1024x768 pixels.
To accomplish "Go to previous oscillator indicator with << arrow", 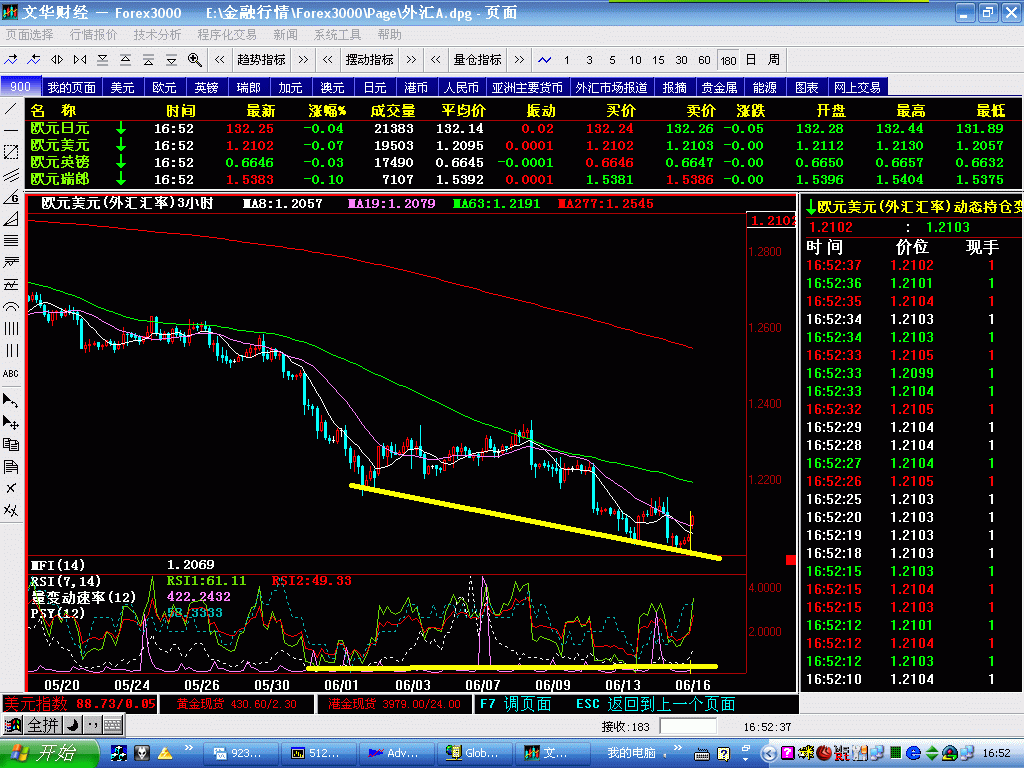I will (328, 60).
